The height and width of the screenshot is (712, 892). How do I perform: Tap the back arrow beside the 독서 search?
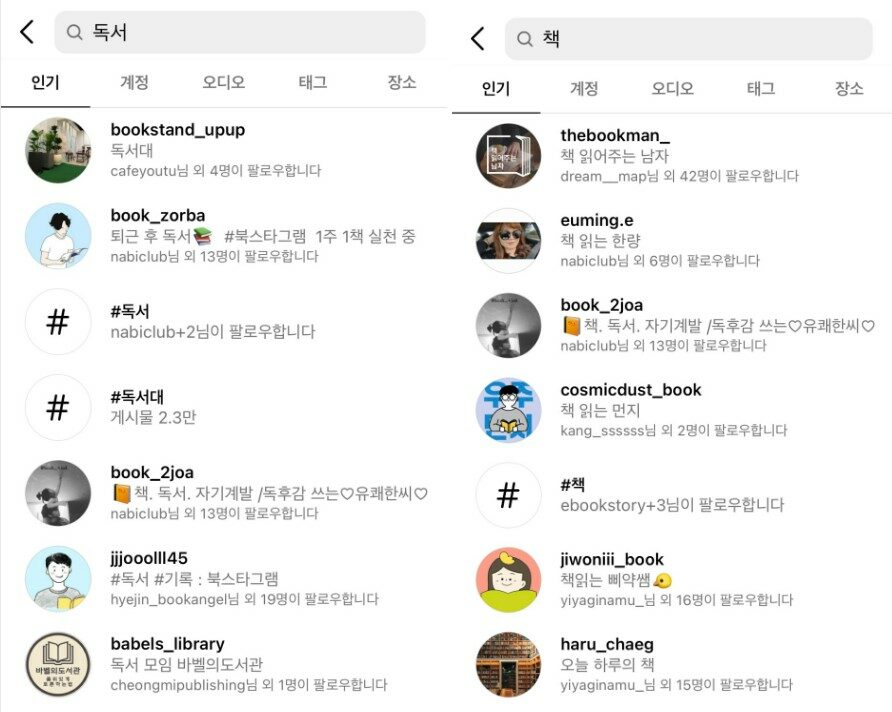pos(27,32)
